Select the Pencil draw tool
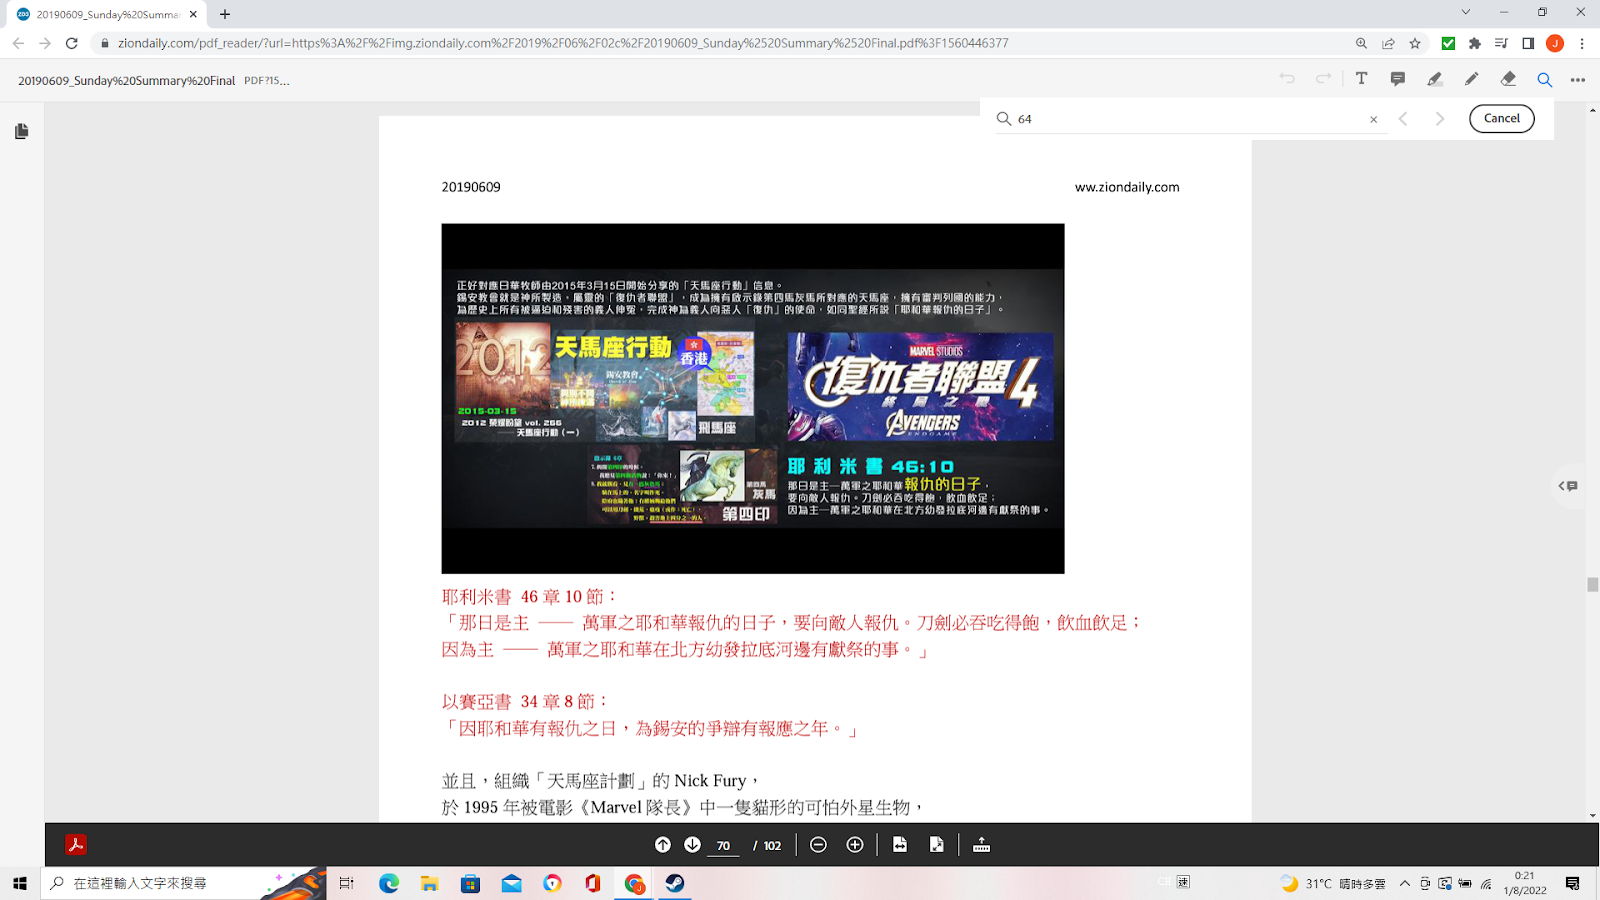 (1471, 79)
